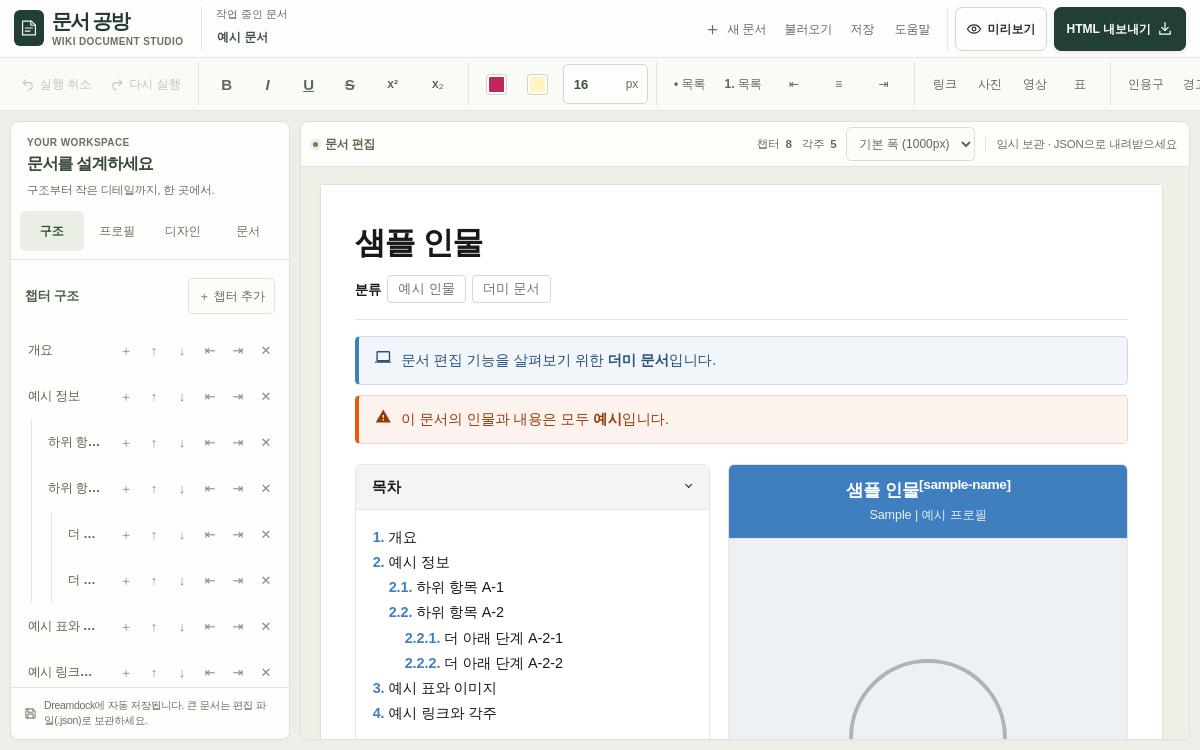Image resolution: width=1200 pixels, height=750 pixels.
Task: Click the 예시 문서 working document name
Action: click(x=242, y=37)
